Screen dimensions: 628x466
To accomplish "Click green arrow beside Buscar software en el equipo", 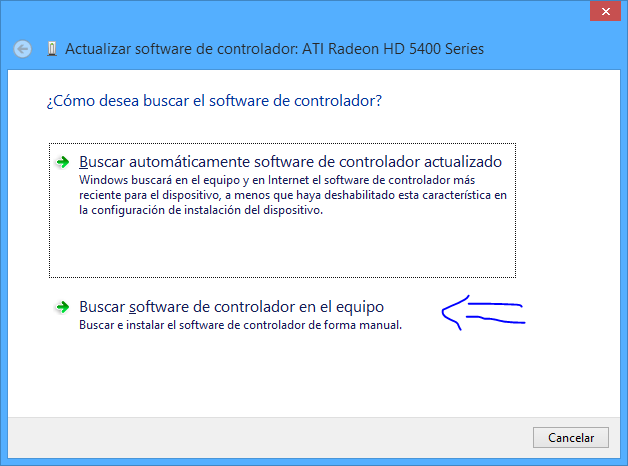I will [x=62, y=307].
